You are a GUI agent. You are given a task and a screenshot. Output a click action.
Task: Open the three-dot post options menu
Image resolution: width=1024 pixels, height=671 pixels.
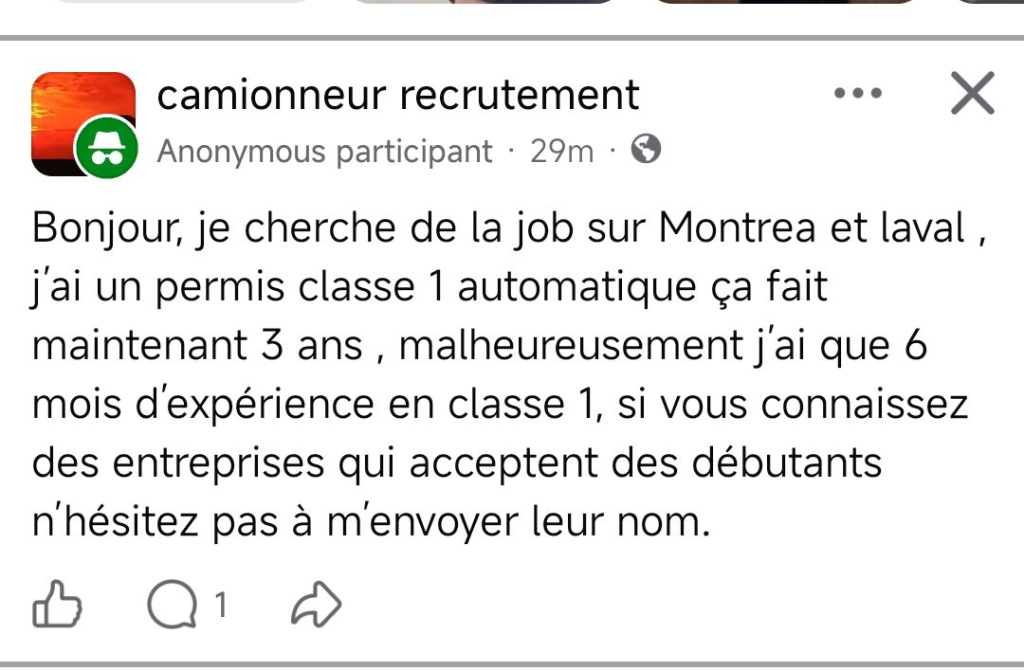pos(857,94)
